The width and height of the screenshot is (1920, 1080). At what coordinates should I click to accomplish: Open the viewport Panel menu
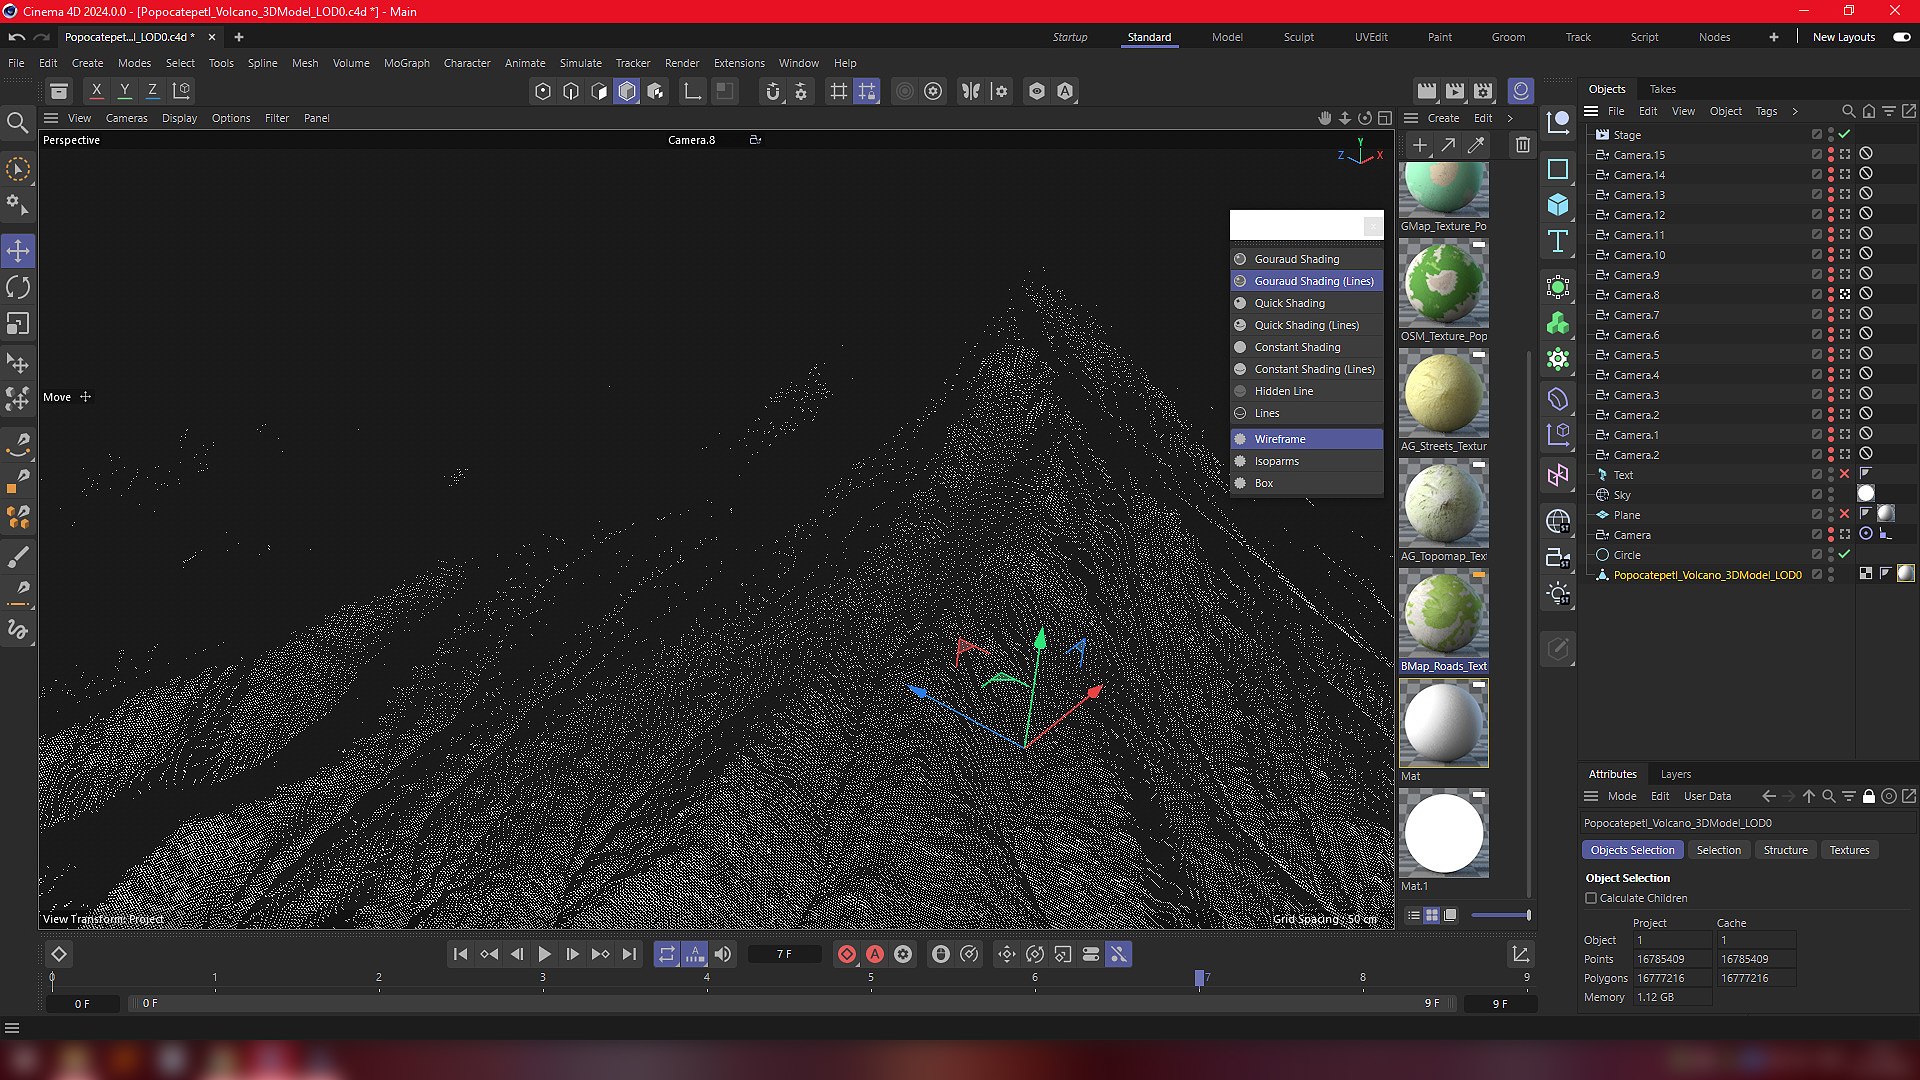316,118
